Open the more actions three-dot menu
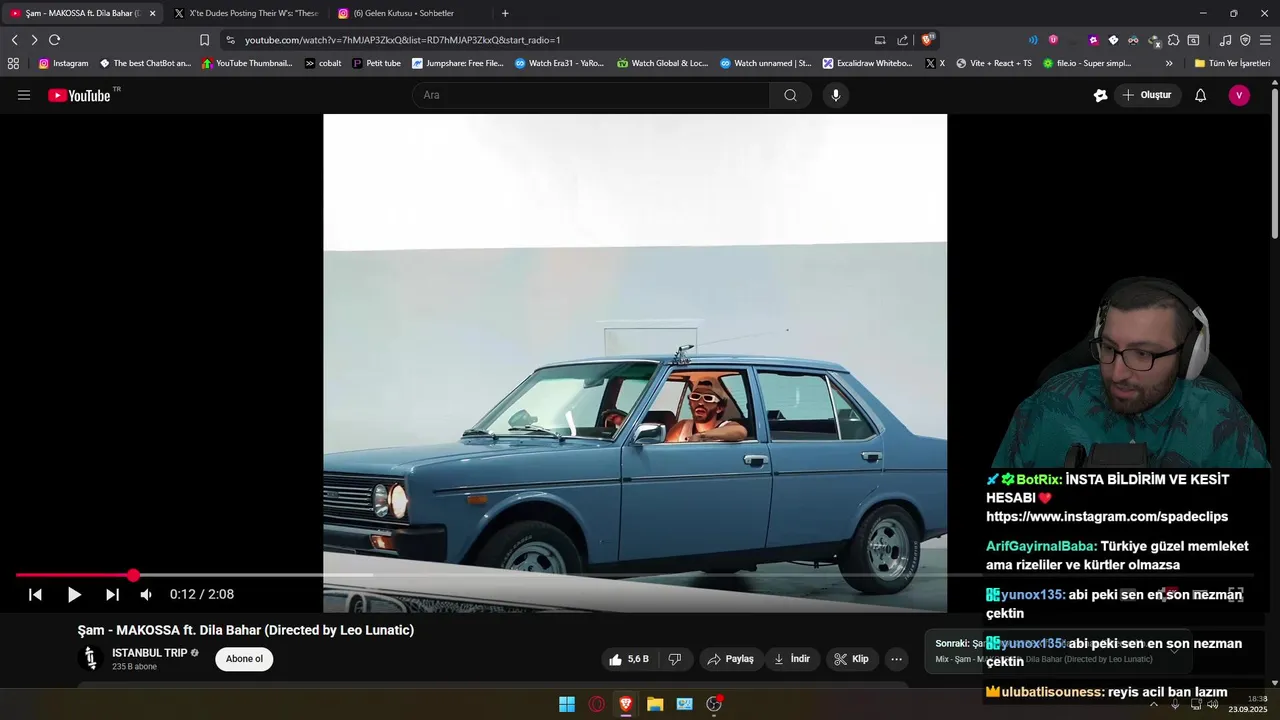Screen dimensions: 1280x720 897,659
